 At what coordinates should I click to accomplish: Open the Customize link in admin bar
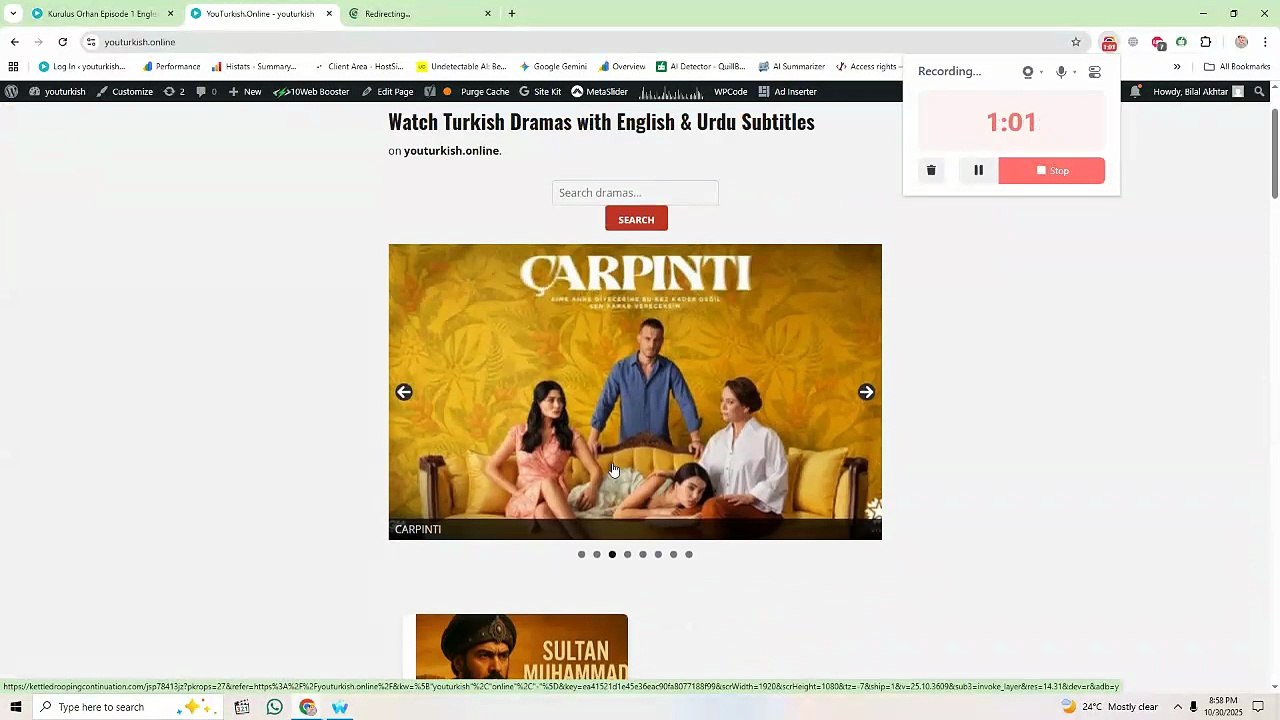pyautogui.click(x=125, y=91)
